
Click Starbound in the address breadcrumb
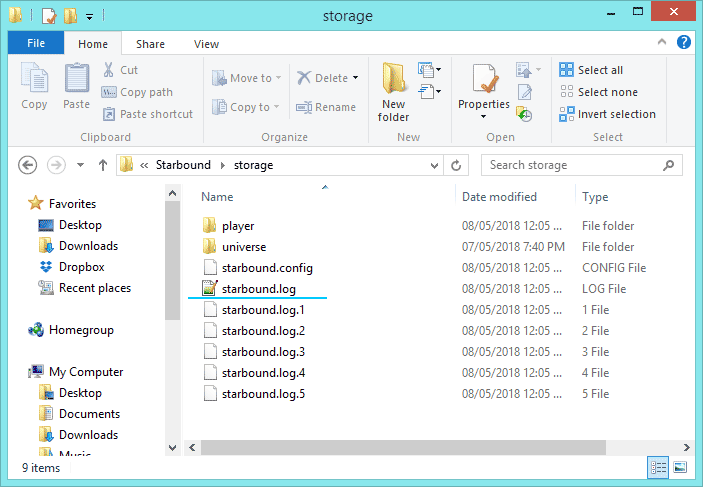(183, 165)
